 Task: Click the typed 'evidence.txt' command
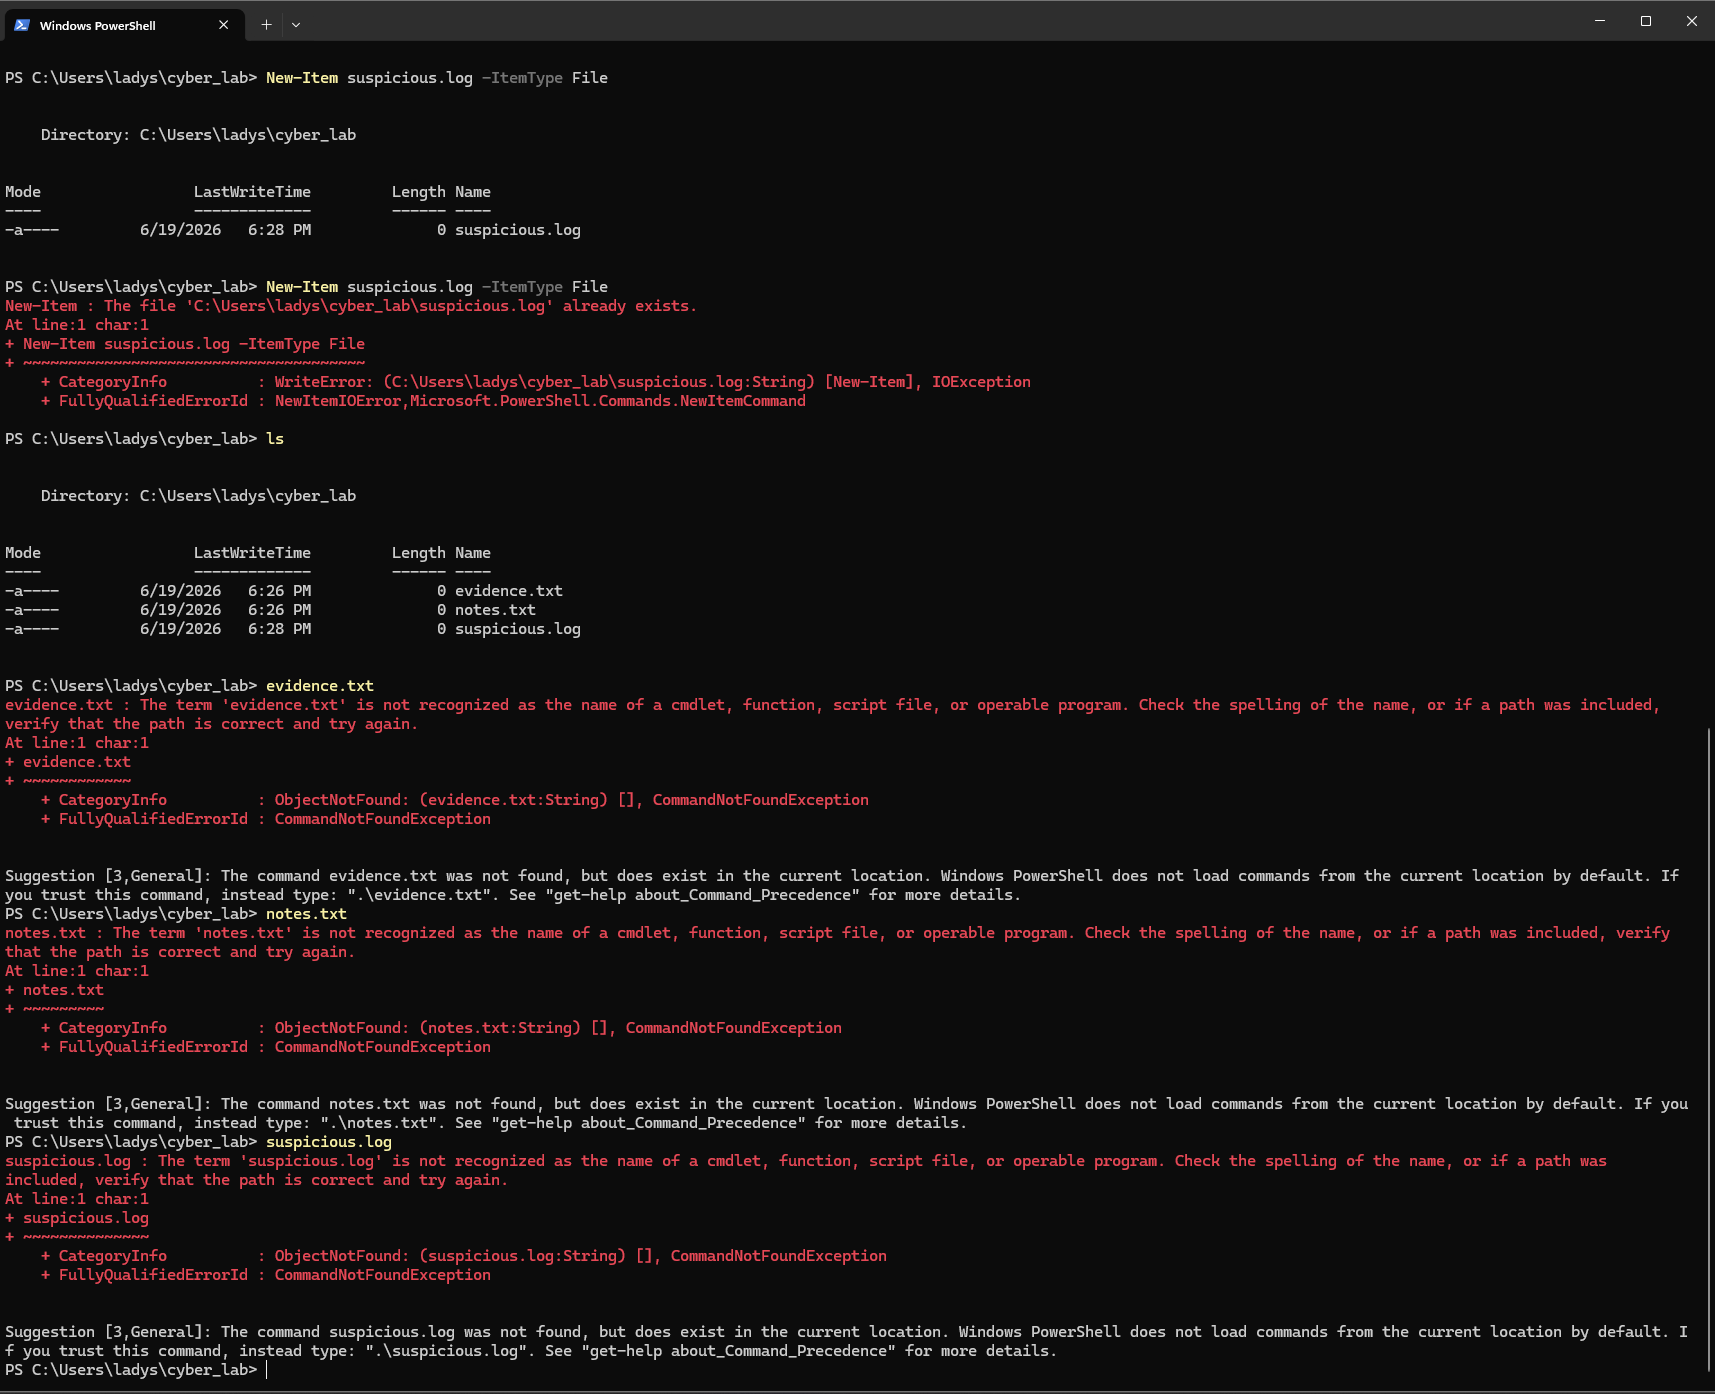[320, 686]
